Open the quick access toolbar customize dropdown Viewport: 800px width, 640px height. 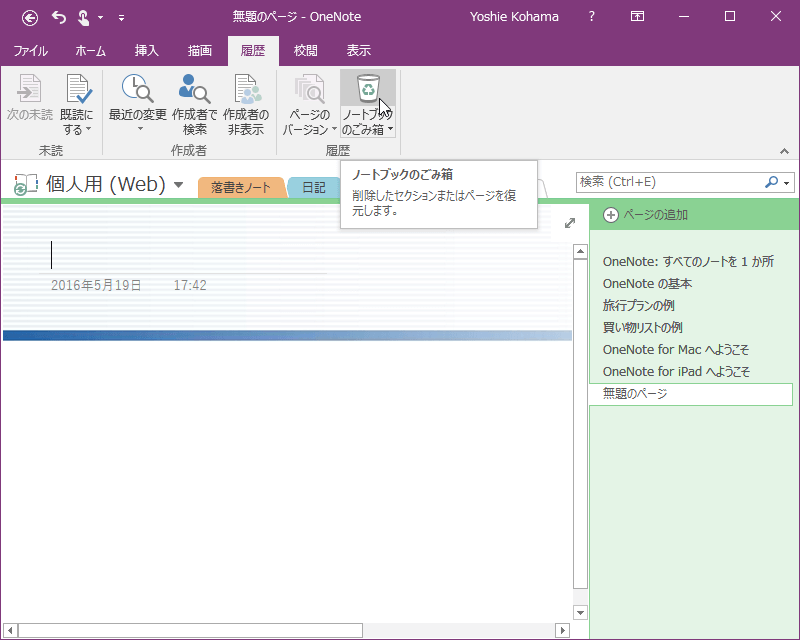pyautogui.click(x=121, y=17)
